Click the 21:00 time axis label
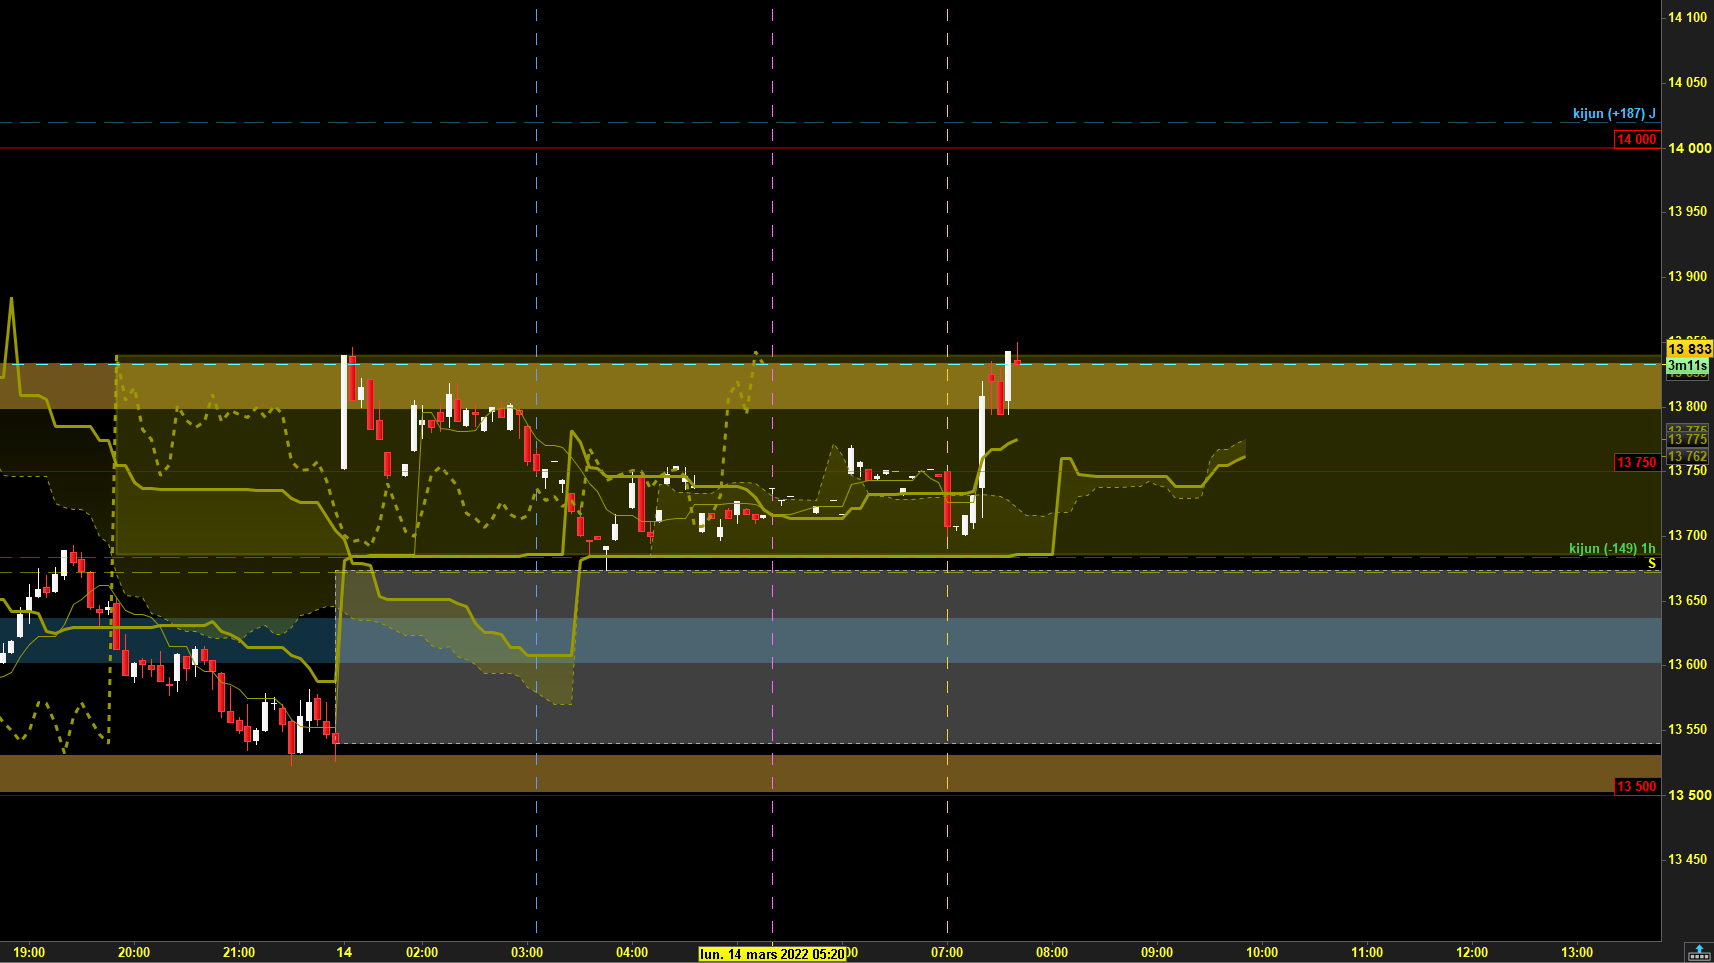 [239, 953]
